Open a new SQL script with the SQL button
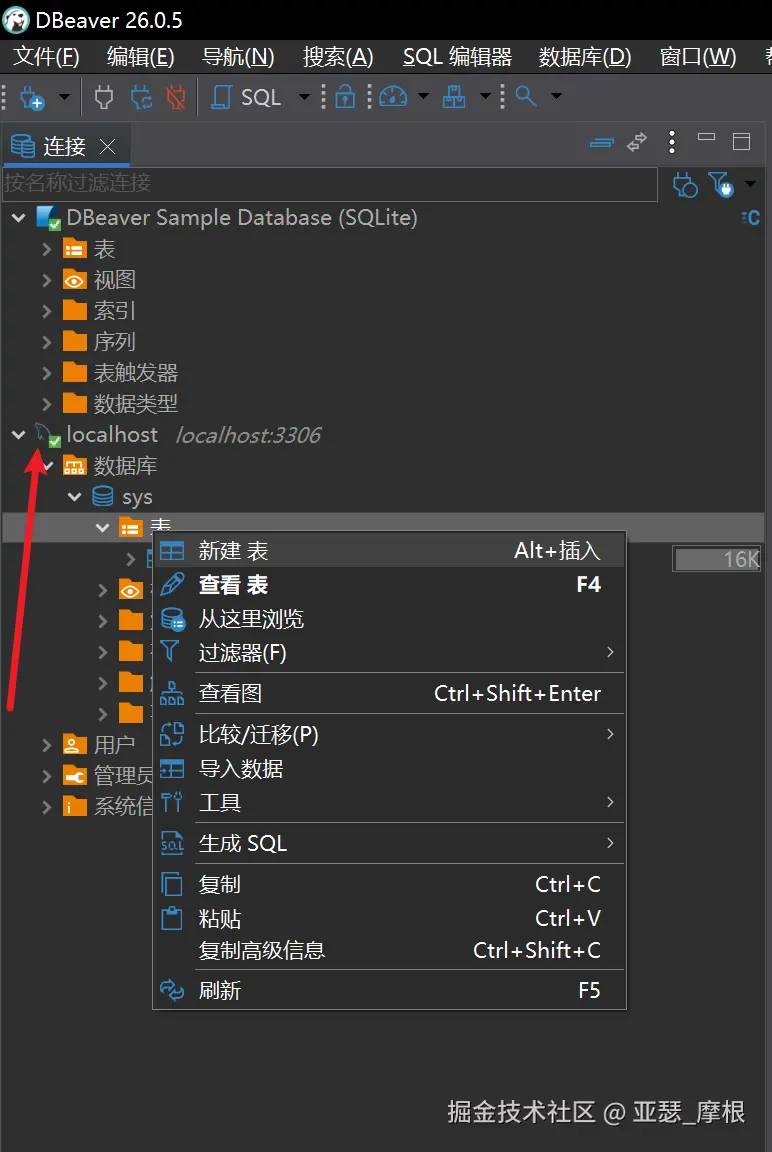 click(247, 97)
